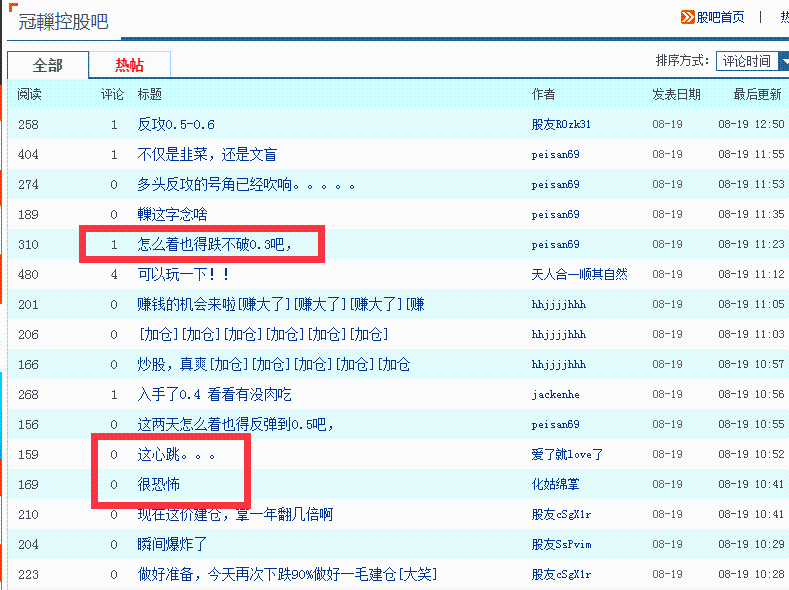
Task: Open post 多头反攻的号角已经吹响
Action: (246, 185)
